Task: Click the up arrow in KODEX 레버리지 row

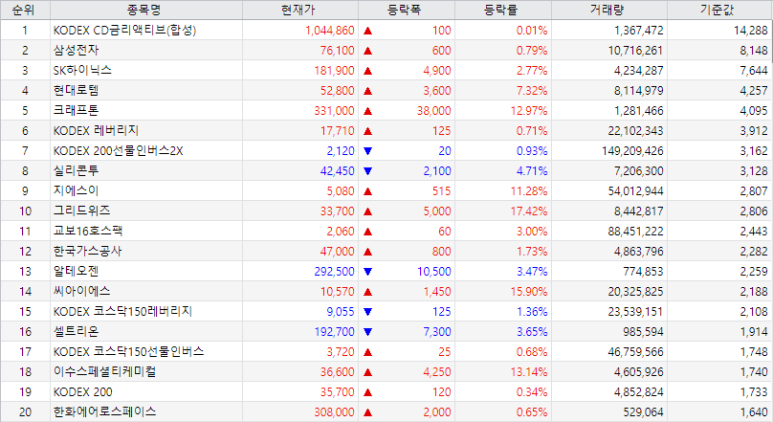Action: coord(368,132)
